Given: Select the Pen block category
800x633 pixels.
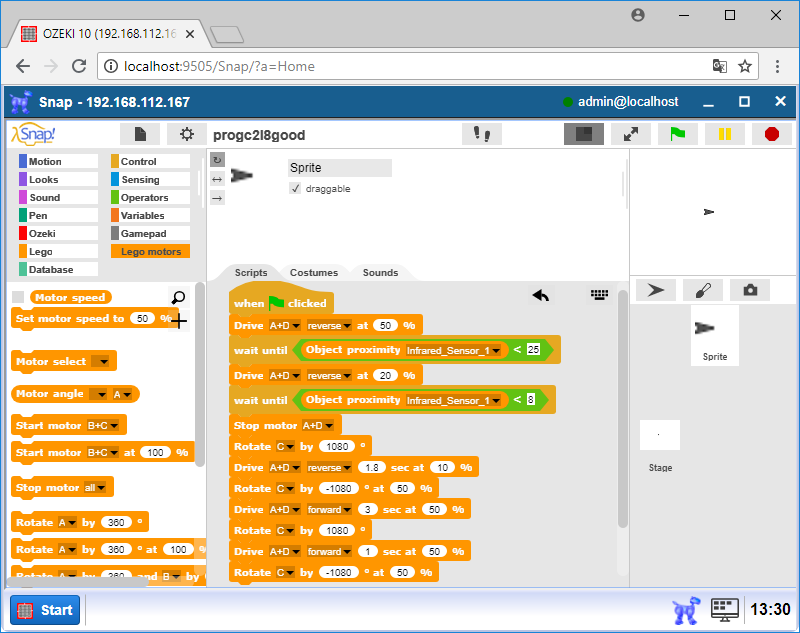Looking at the screenshot, I should coord(58,215).
